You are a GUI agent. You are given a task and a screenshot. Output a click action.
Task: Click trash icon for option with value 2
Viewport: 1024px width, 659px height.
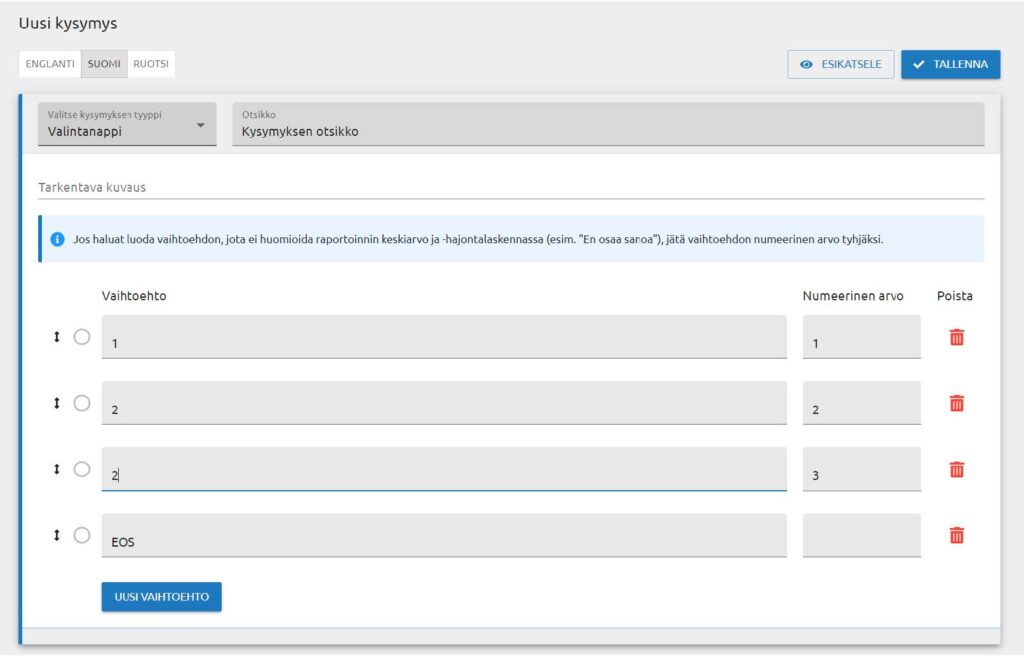[x=956, y=403]
